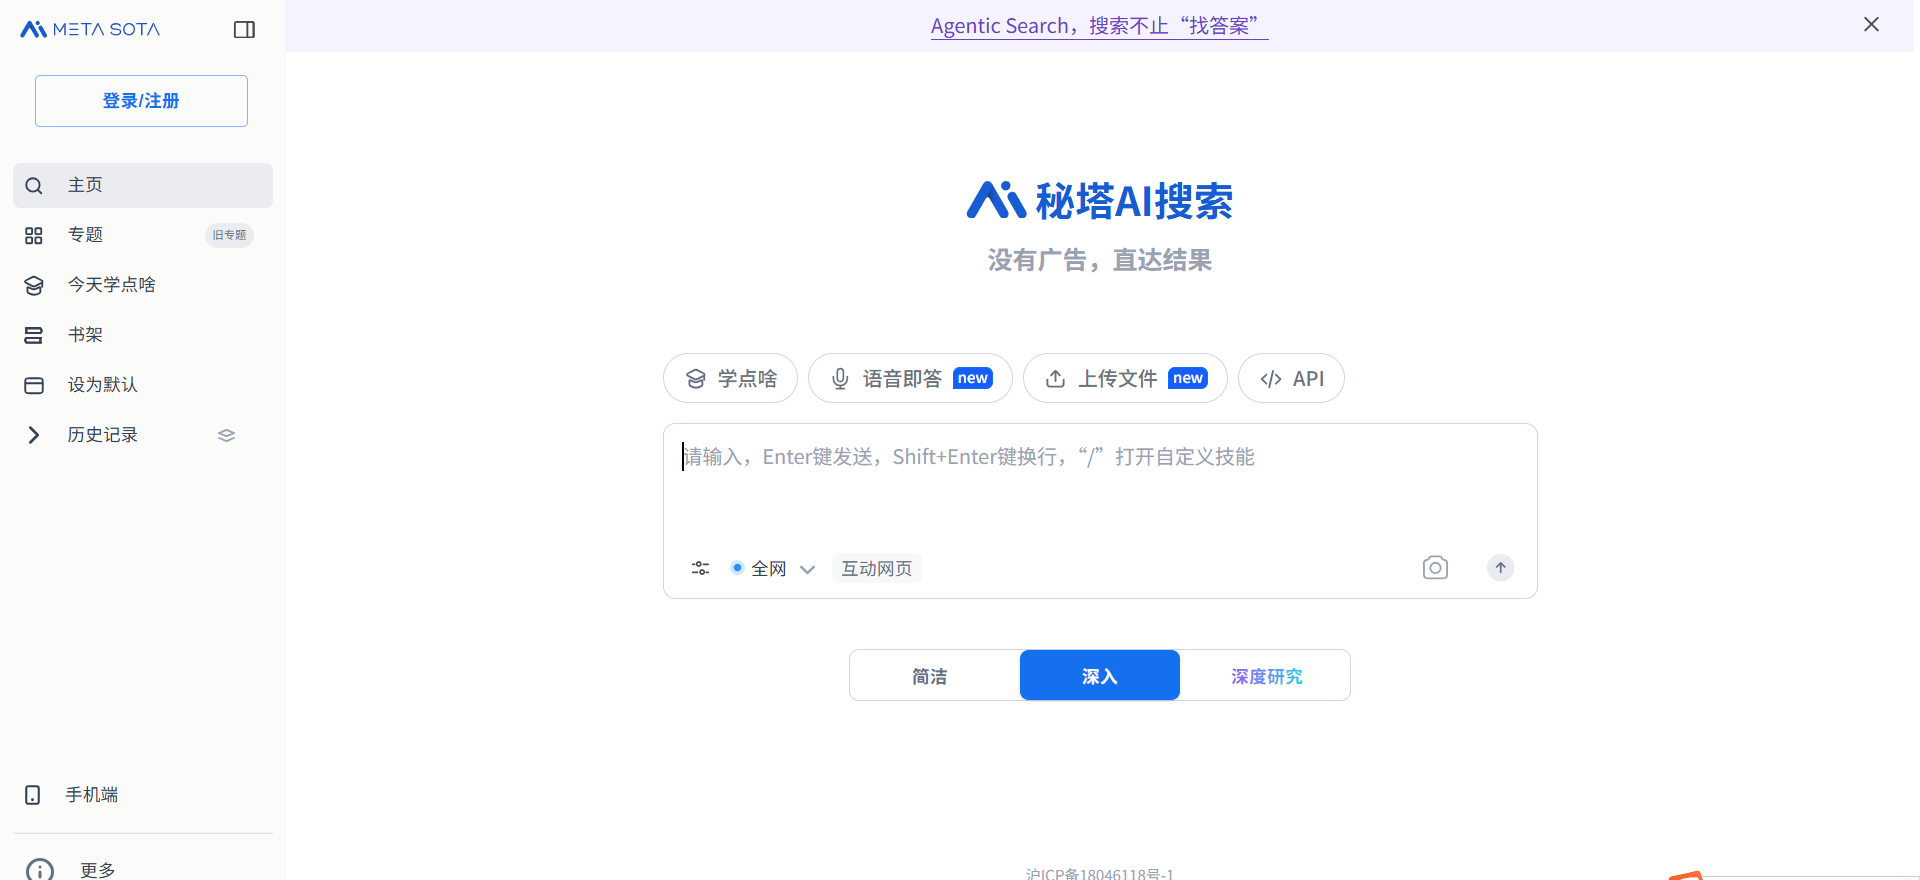The width and height of the screenshot is (1920, 880).
Task: Open the Agentic Search banner link
Action: (1098, 26)
